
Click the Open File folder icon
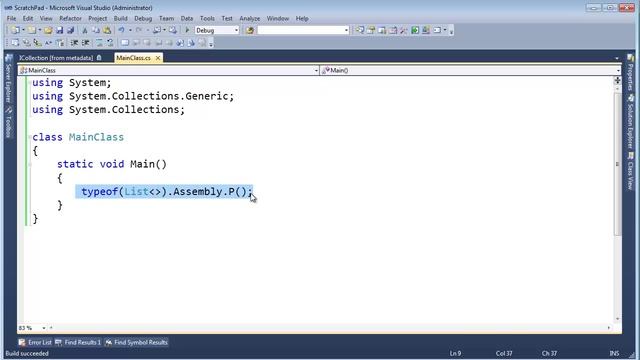click(48, 30)
